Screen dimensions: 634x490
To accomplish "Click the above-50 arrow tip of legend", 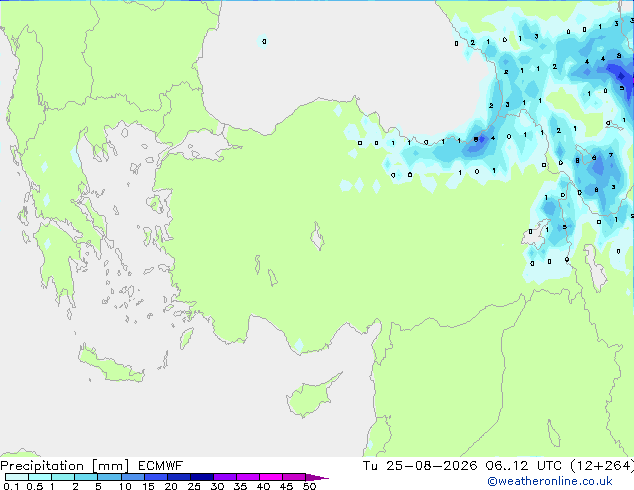I will pyautogui.click(x=317, y=477).
